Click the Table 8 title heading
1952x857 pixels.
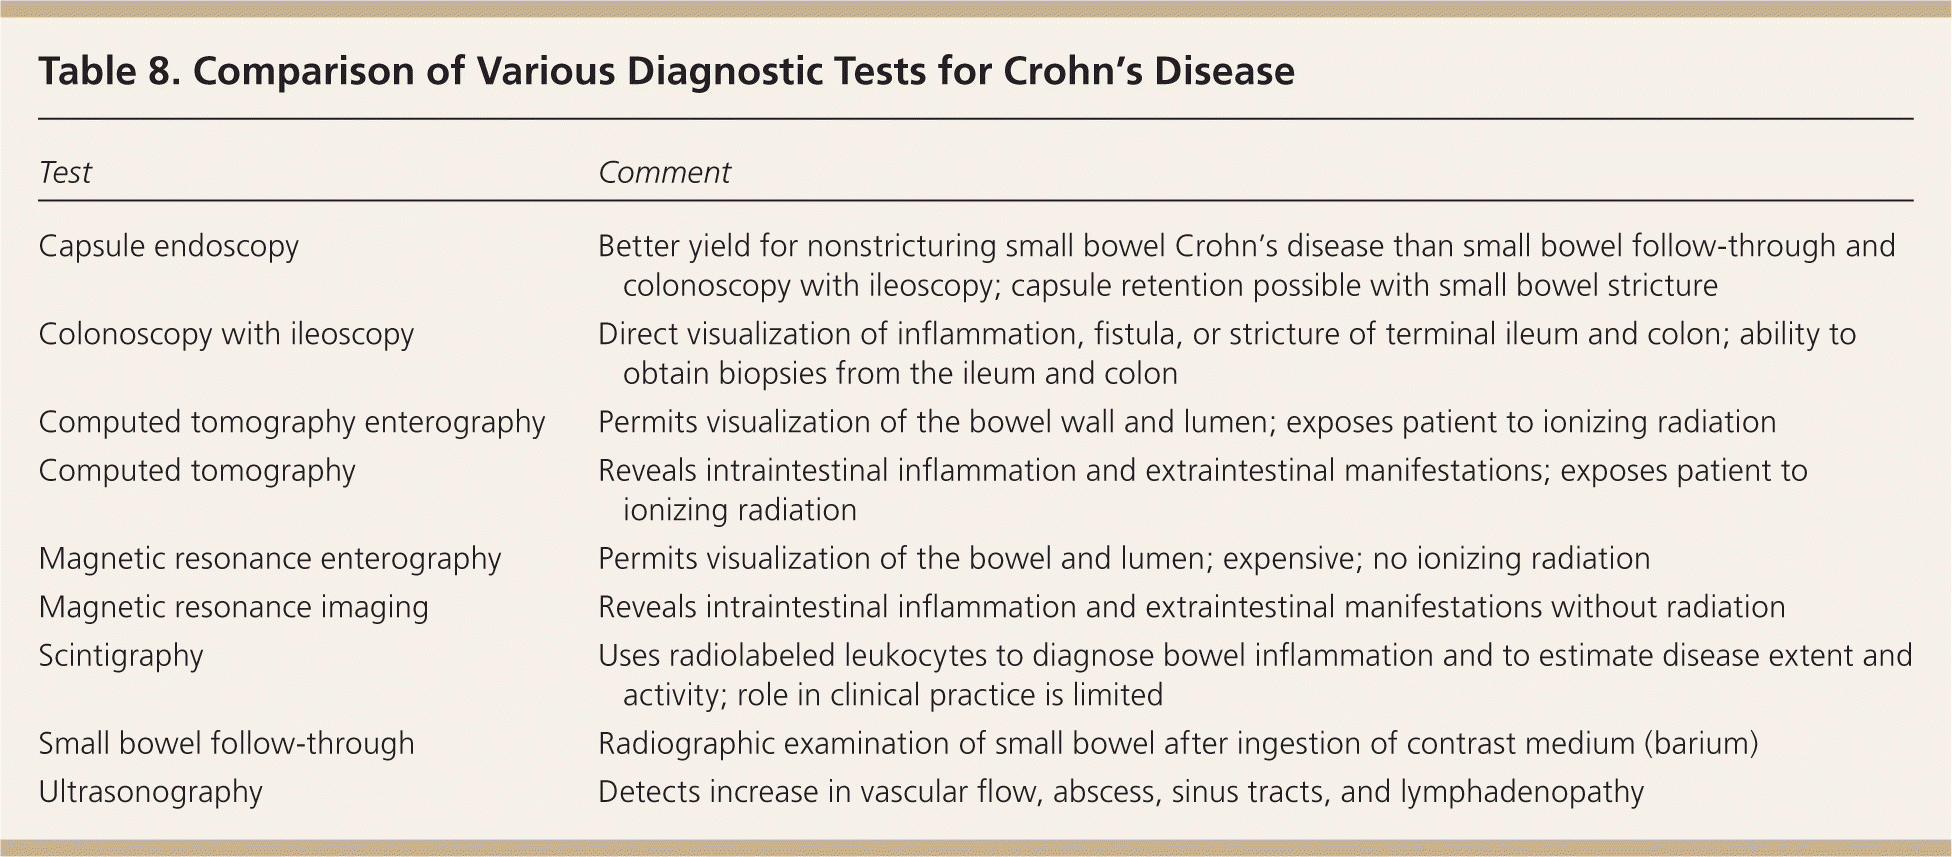click(666, 72)
